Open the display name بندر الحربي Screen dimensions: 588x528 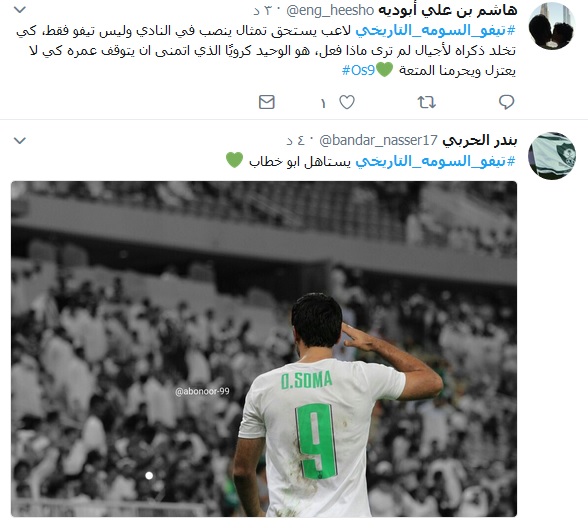point(480,141)
